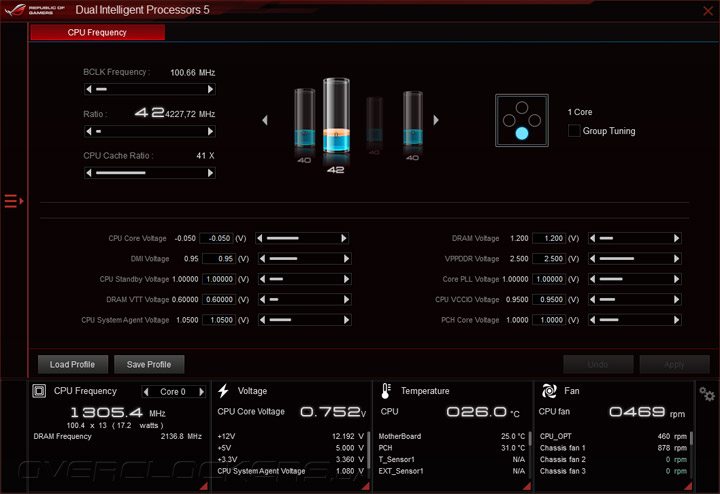Select the leftmost core cylinder labeled 40
Viewport: 720px width, 494px height.
pyautogui.click(x=304, y=118)
